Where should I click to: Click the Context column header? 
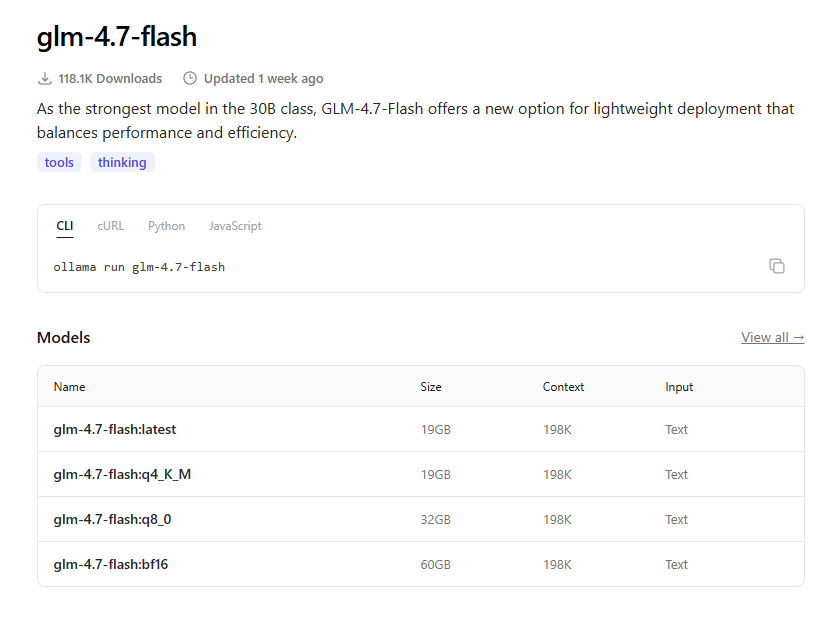pos(563,387)
